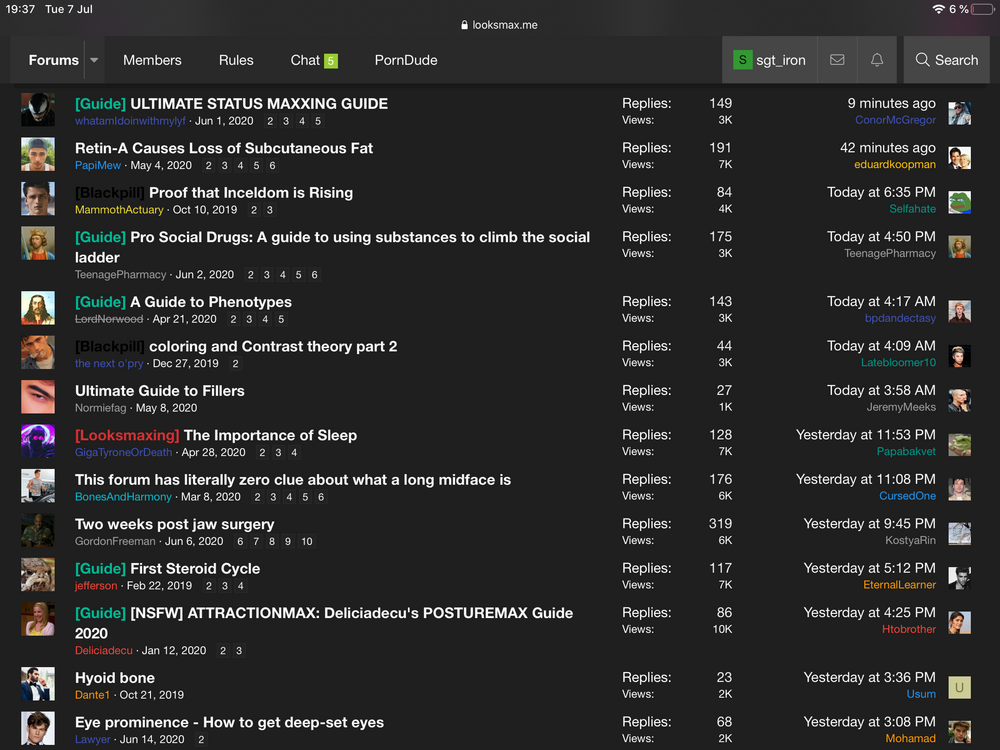
Task: Click GordonFreeman author avatar
Action: tap(38, 531)
